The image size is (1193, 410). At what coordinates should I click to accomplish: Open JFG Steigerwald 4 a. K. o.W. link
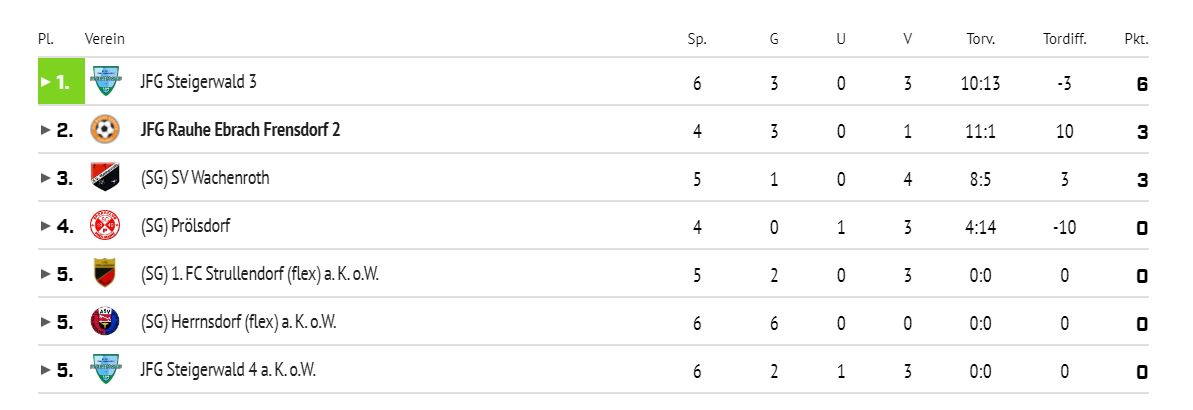[x=228, y=370]
